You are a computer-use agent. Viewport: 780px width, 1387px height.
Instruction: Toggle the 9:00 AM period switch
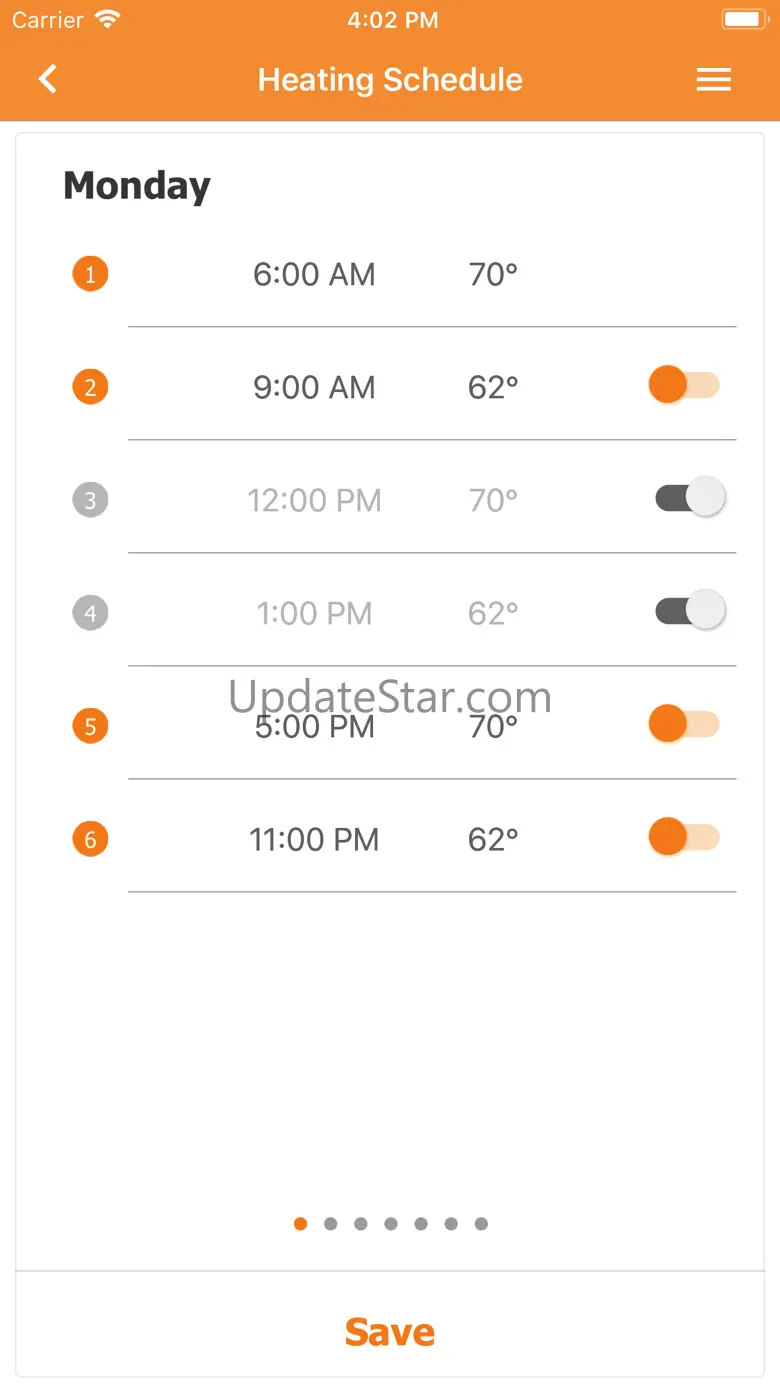(x=685, y=385)
